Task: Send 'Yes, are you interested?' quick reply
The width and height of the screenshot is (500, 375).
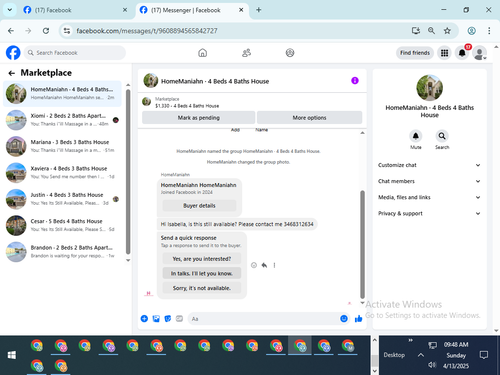Action: click(x=202, y=259)
